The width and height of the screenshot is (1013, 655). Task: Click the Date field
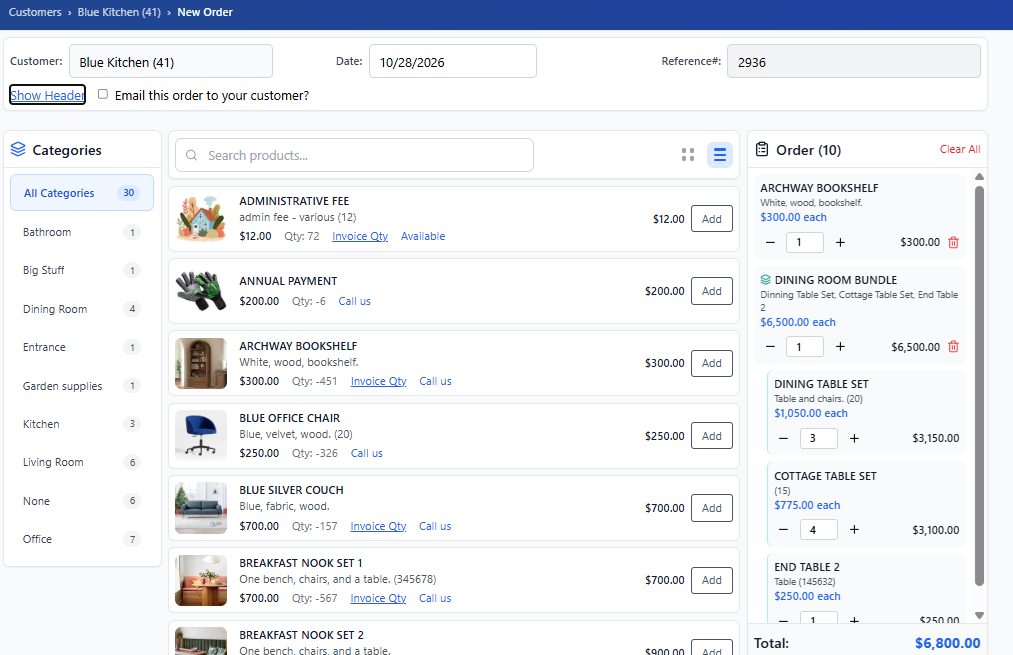point(452,61)
